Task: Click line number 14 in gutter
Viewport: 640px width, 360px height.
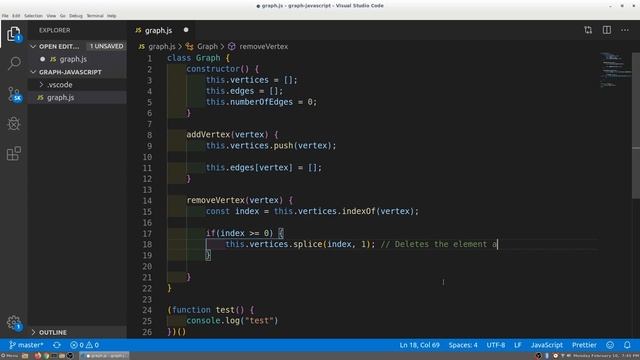Action: (147, 200)
